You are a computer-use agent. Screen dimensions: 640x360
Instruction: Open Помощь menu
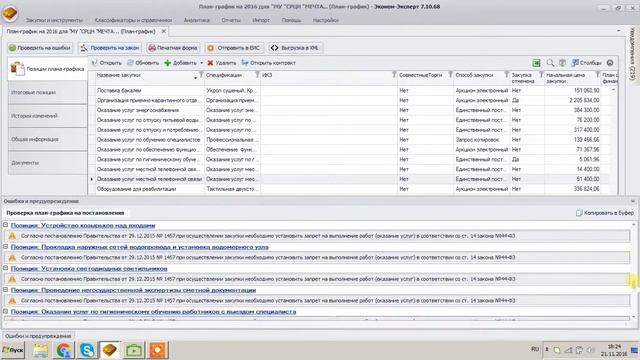(291, 20)
